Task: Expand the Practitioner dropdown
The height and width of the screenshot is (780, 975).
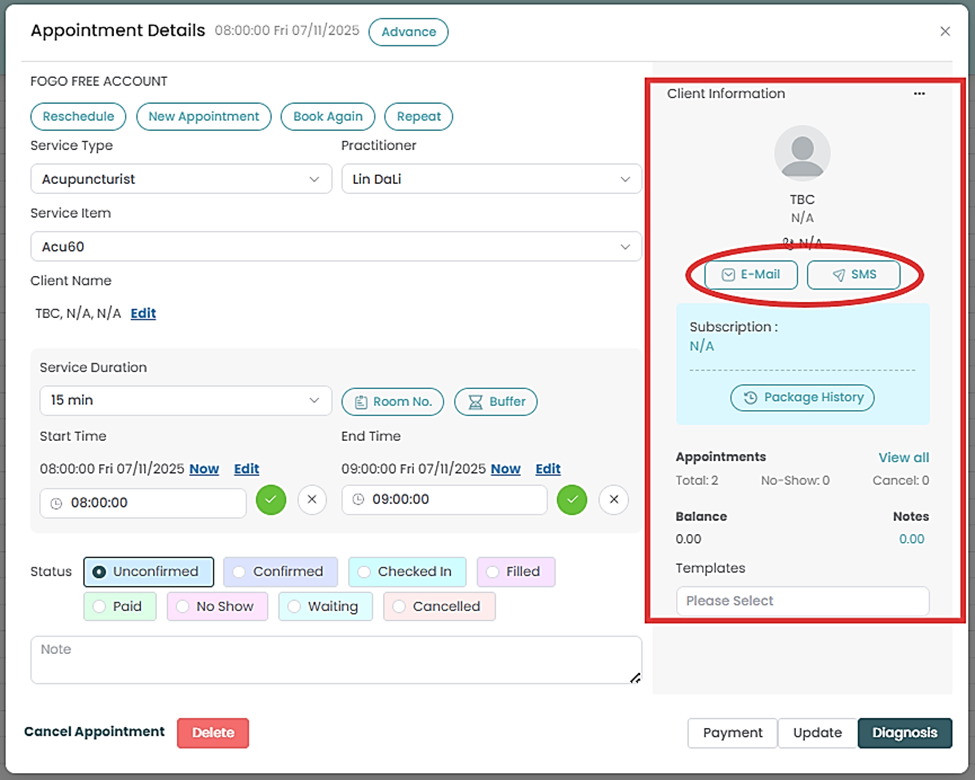Action: (491, 180)
